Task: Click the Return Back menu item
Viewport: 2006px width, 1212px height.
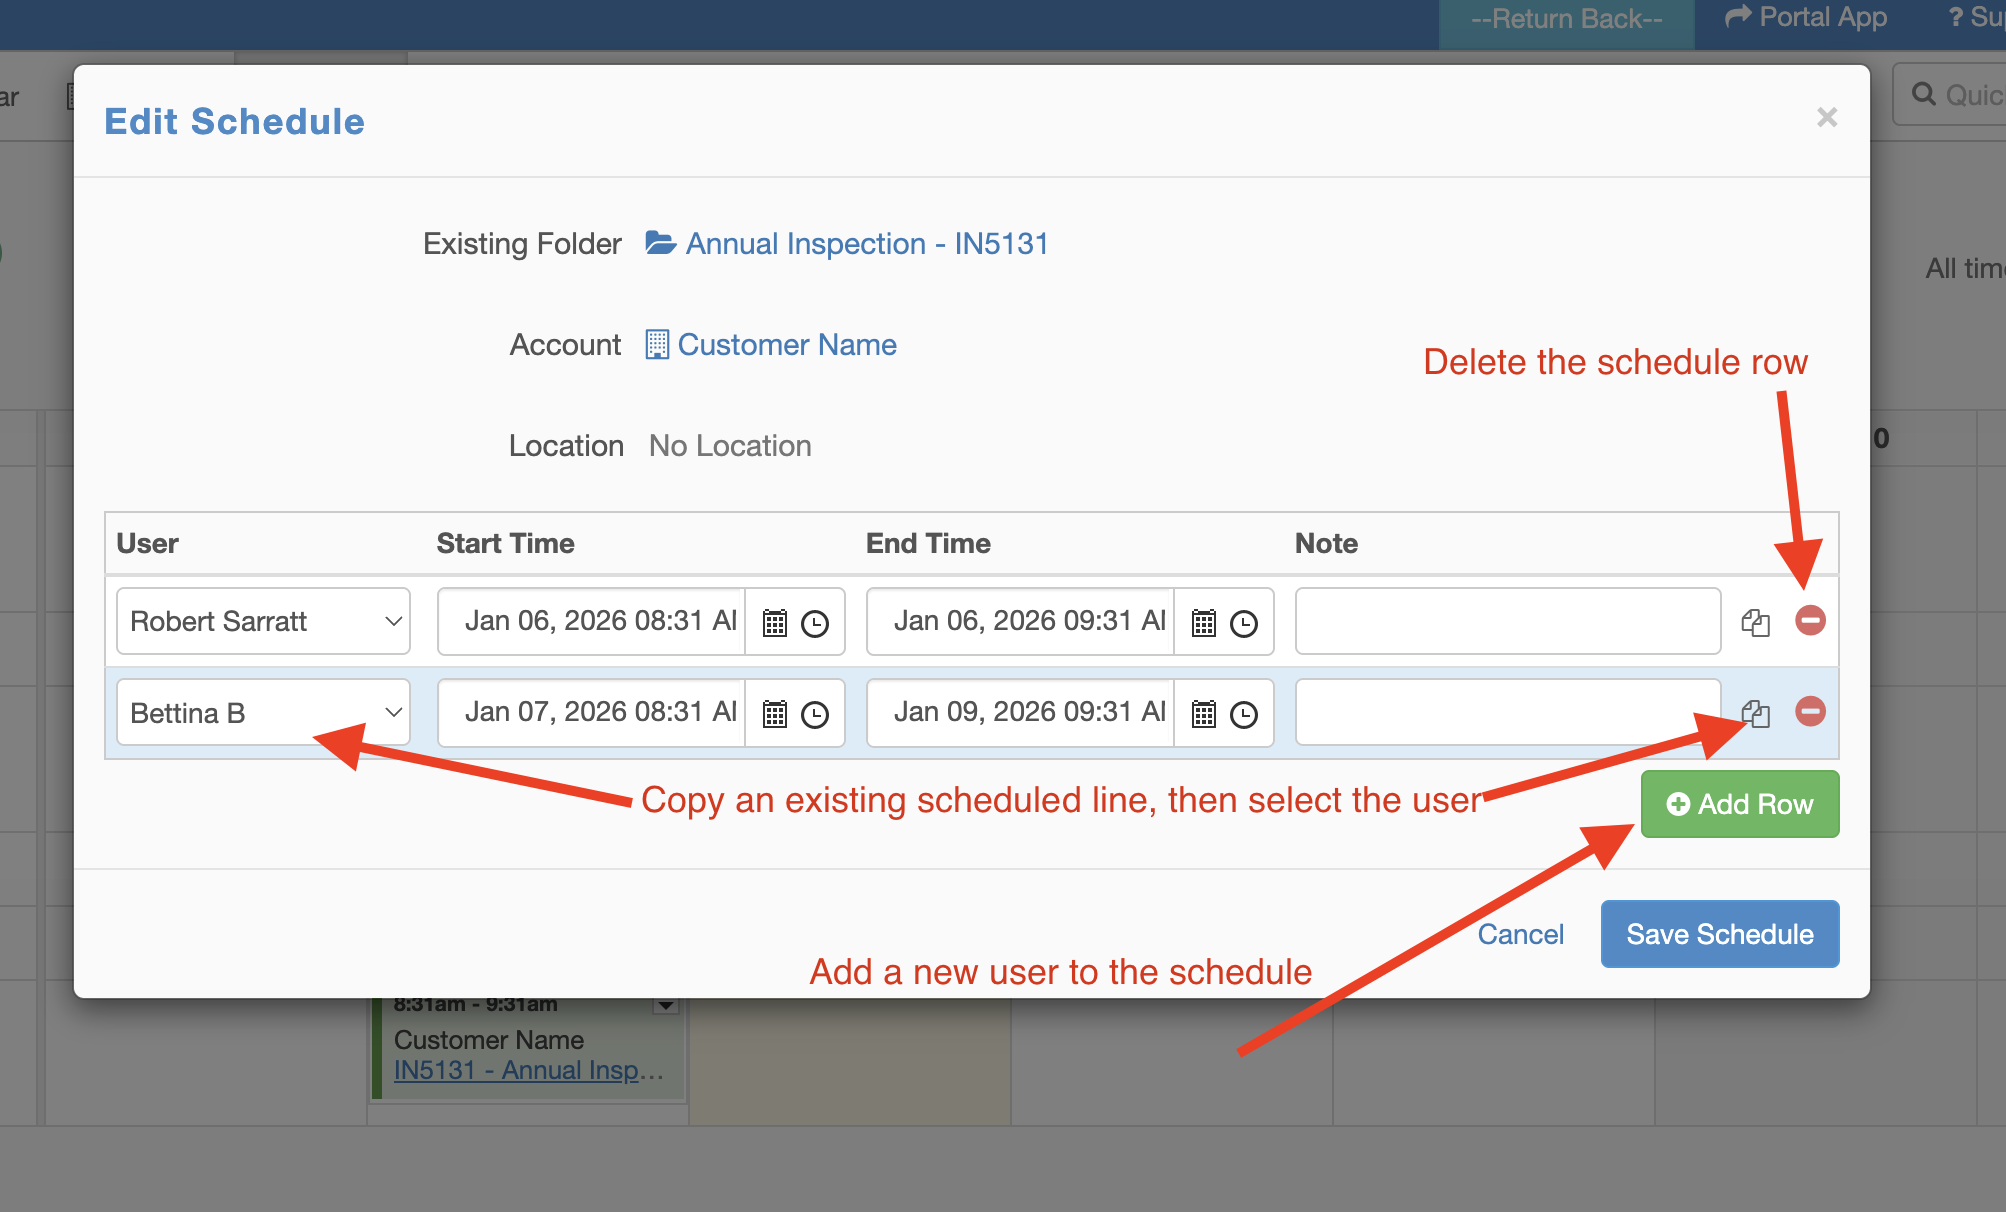Action: click(x=1566, y=20)
